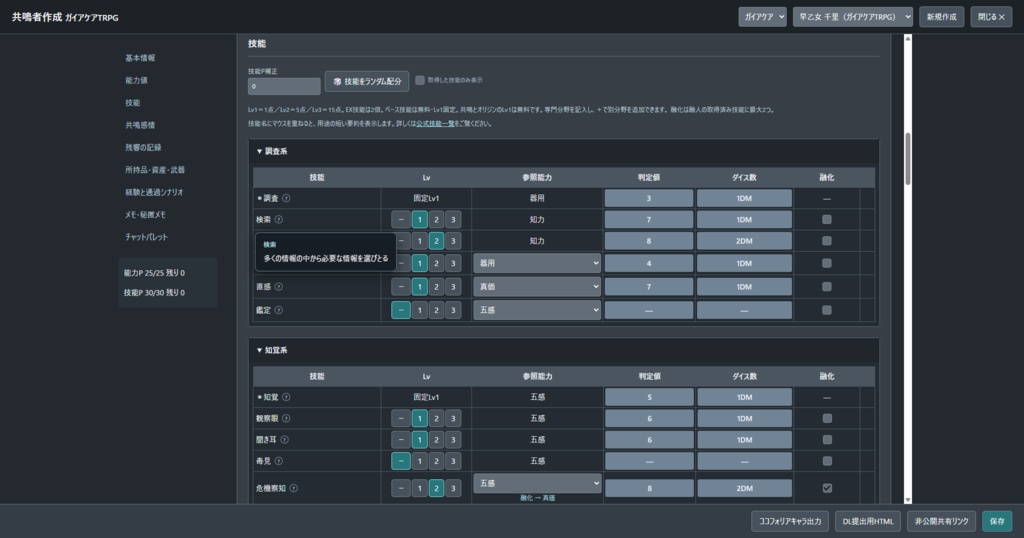Screen dimensions: 1024x538
Task: Click the 能力P 25/25 残り 0 status
Action: (x=154, y=273)
